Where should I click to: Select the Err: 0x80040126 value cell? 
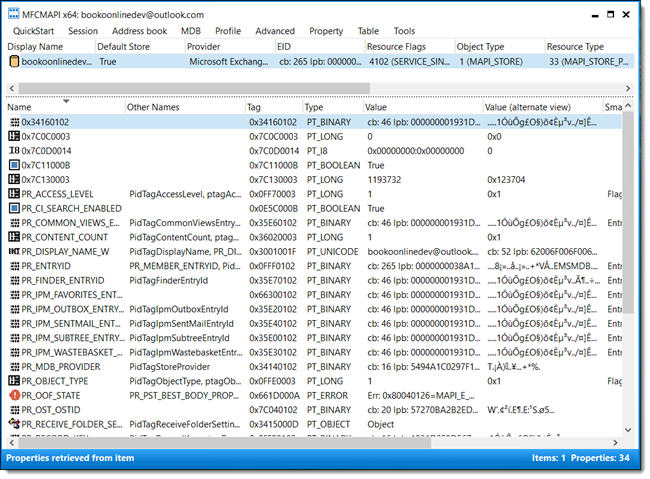(x=421, y=395)
